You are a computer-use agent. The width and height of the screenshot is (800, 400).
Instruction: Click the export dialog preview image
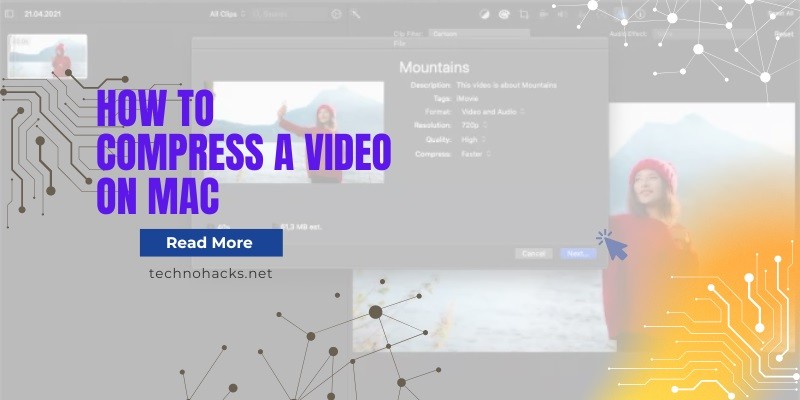click(x=298, y=132)
